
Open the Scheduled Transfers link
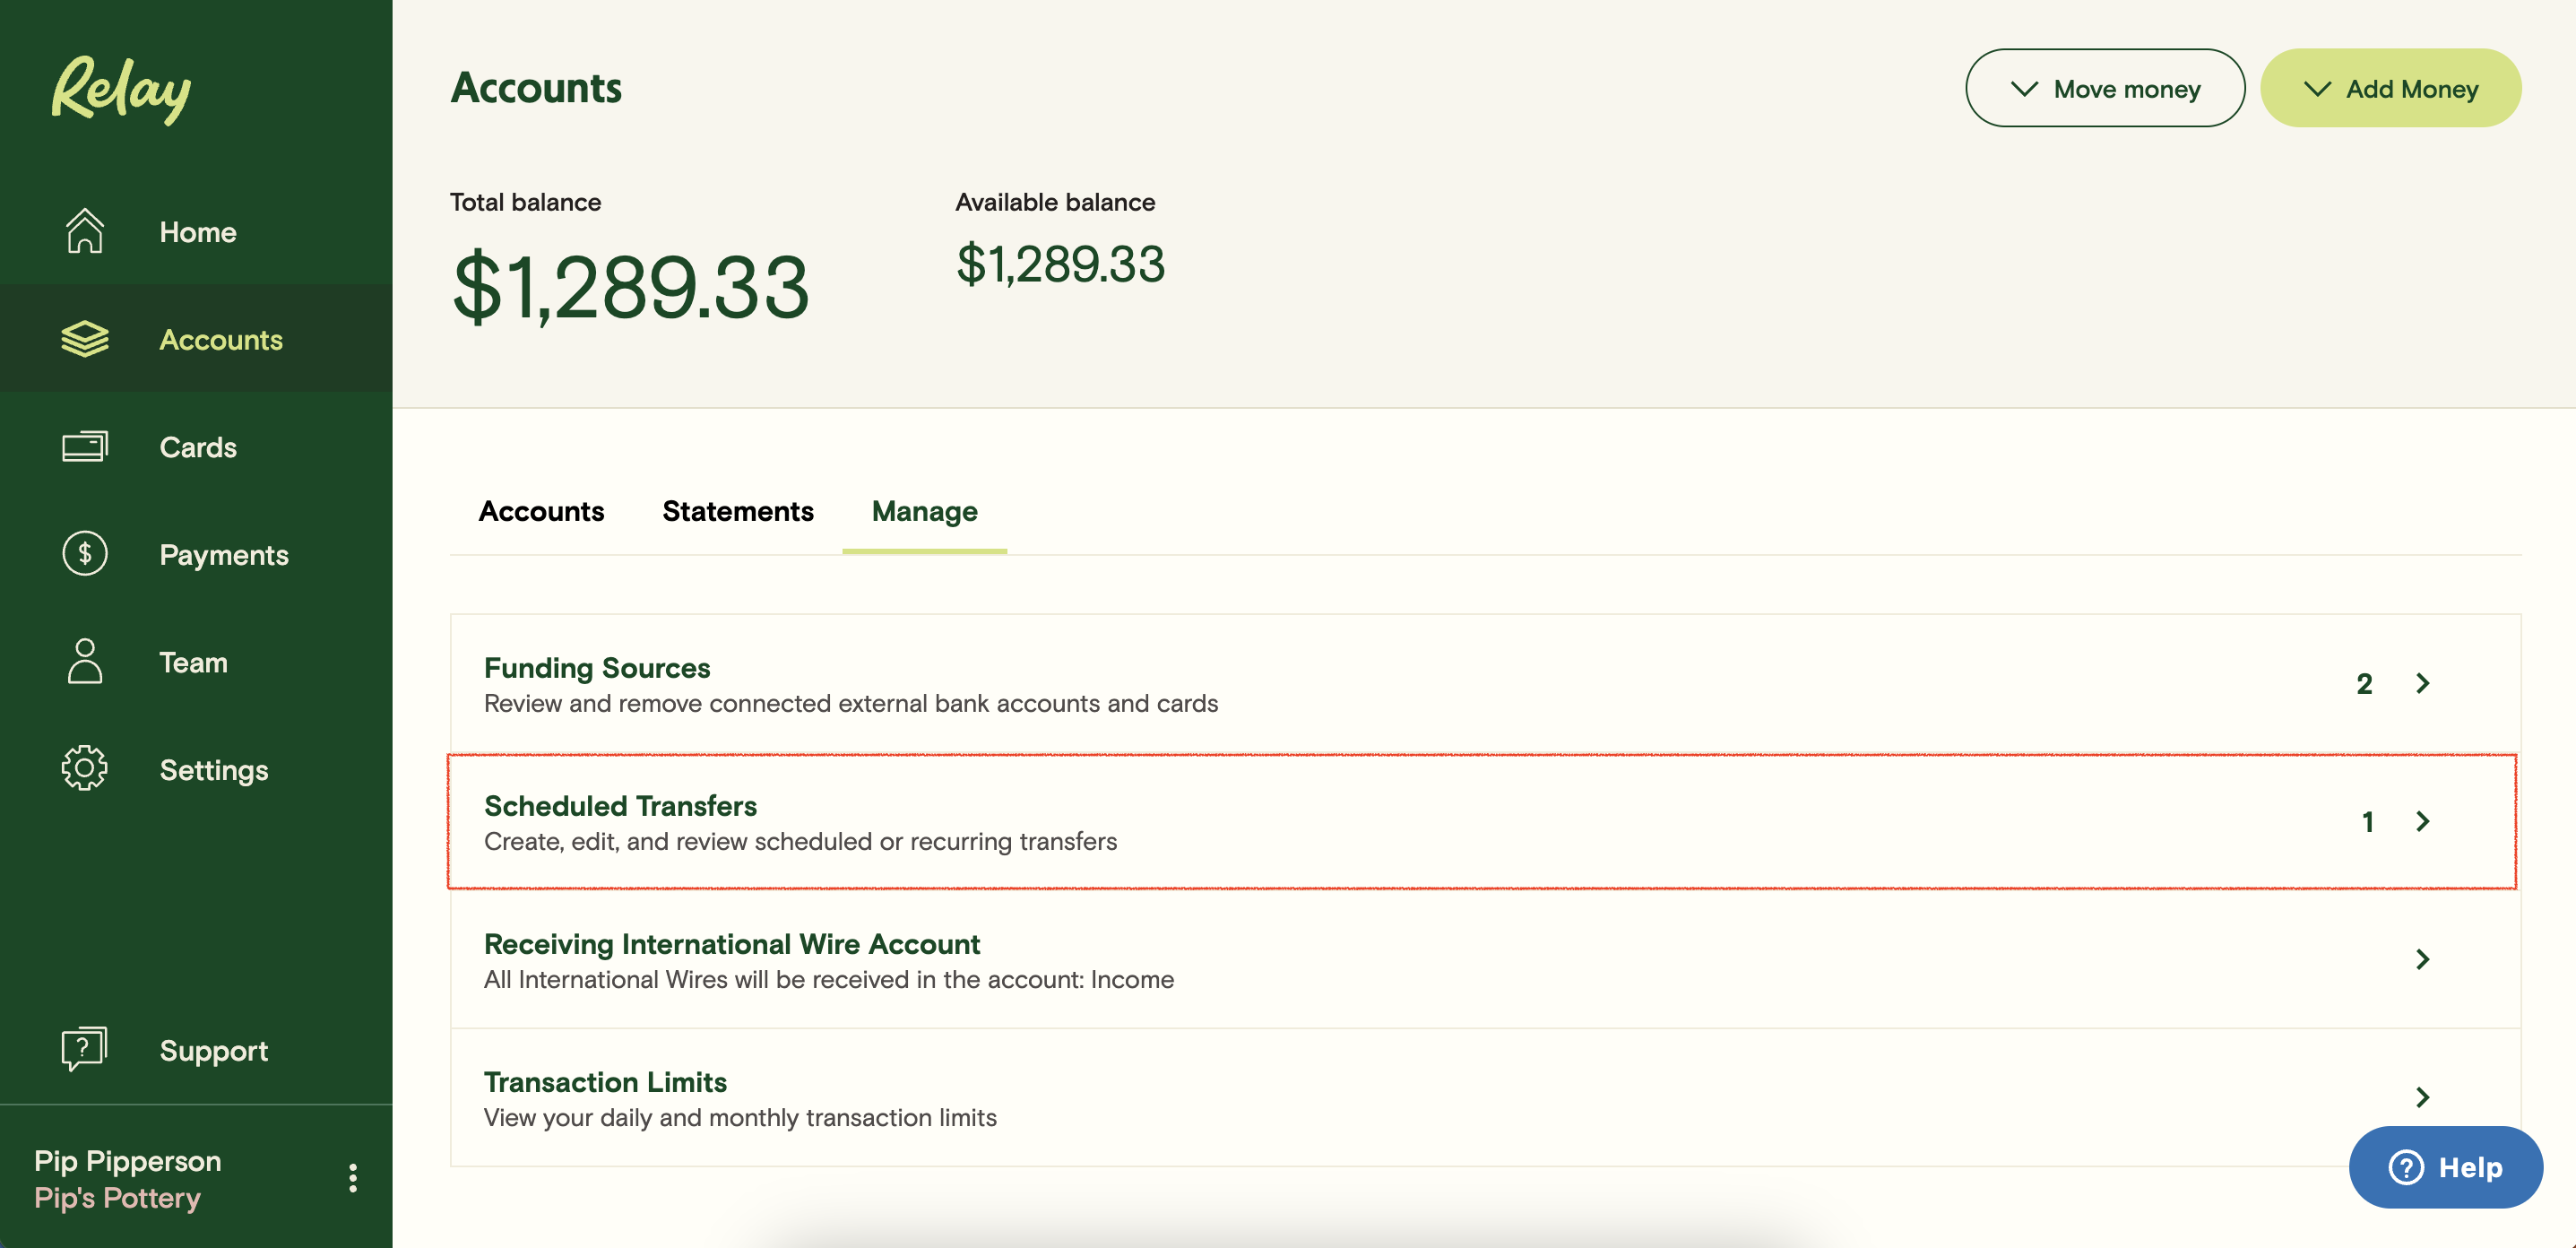tap(620, 805)
